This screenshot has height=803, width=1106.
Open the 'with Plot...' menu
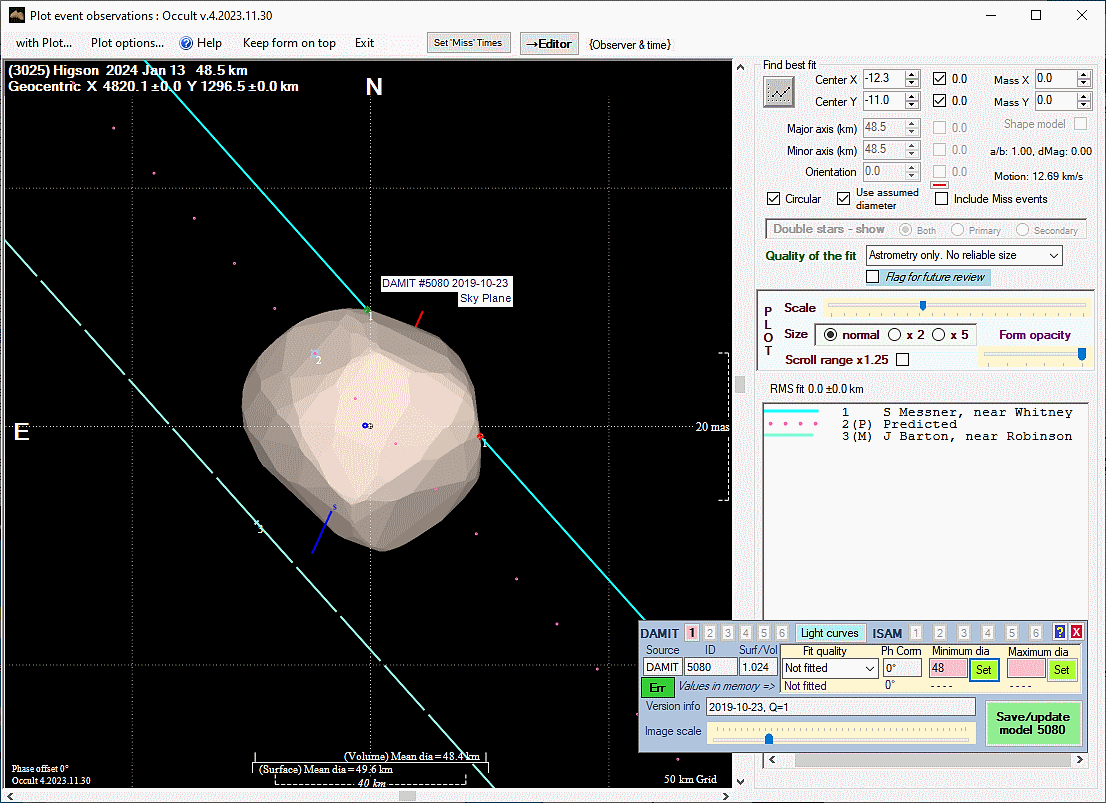44,43
